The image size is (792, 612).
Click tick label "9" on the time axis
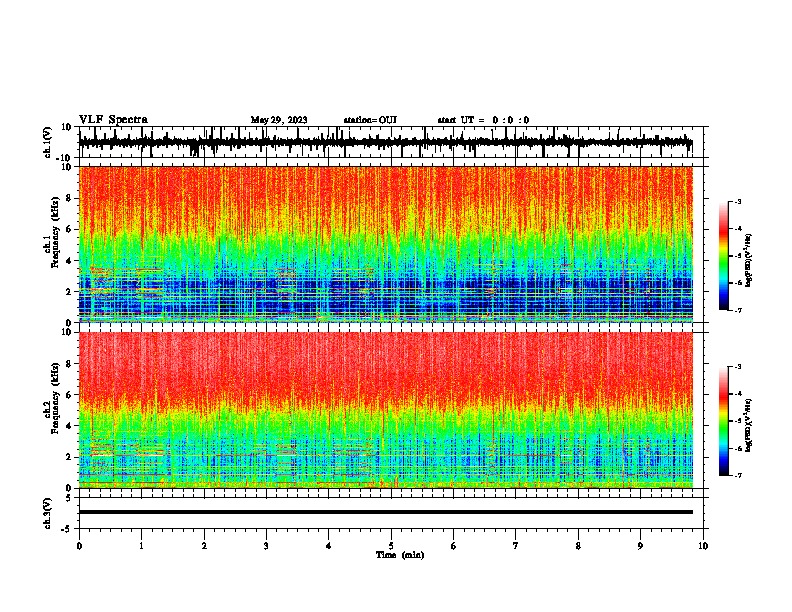[x=640, y=546]
